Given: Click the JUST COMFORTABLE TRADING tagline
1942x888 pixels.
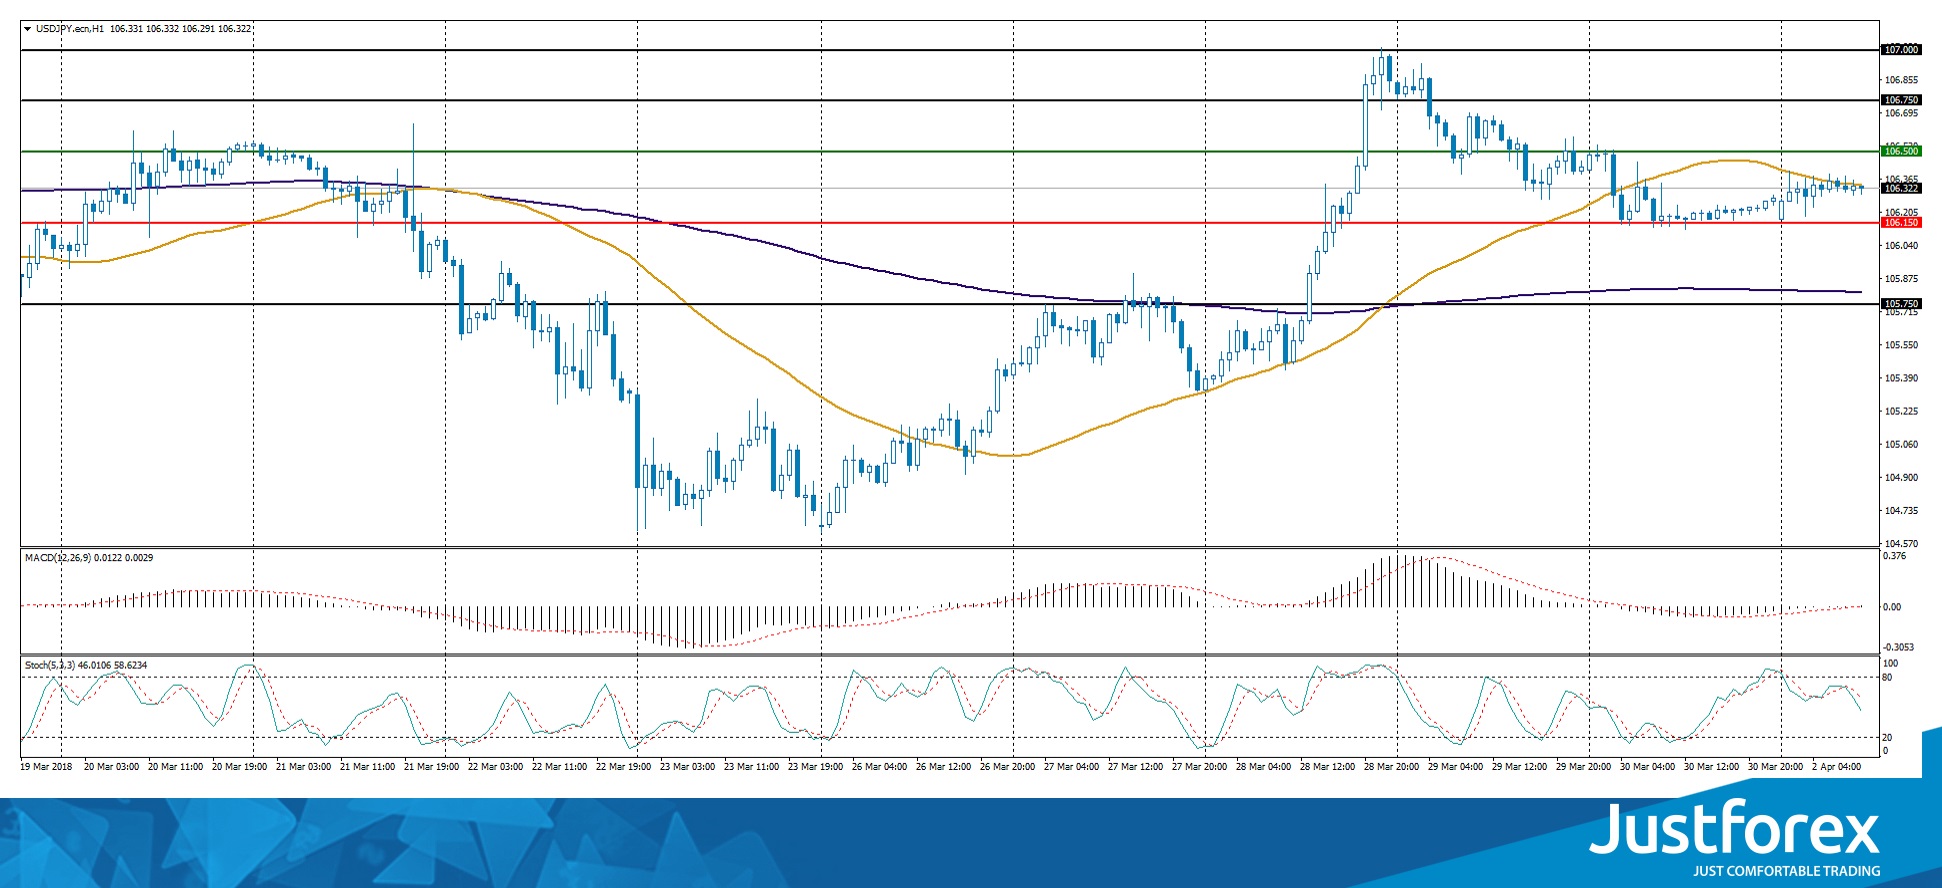Looking at the screenshot, I should (1786, 871).
